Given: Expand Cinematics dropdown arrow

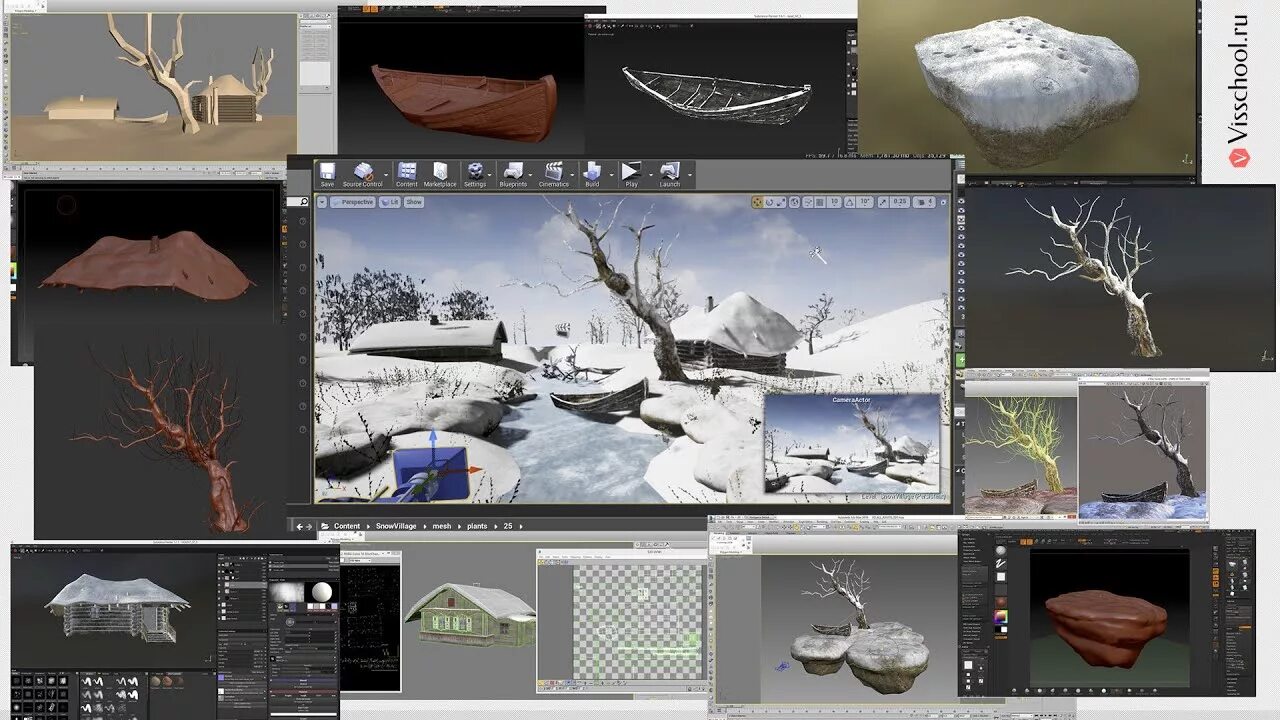Looking at the screenshot, I should pos(572,175).
